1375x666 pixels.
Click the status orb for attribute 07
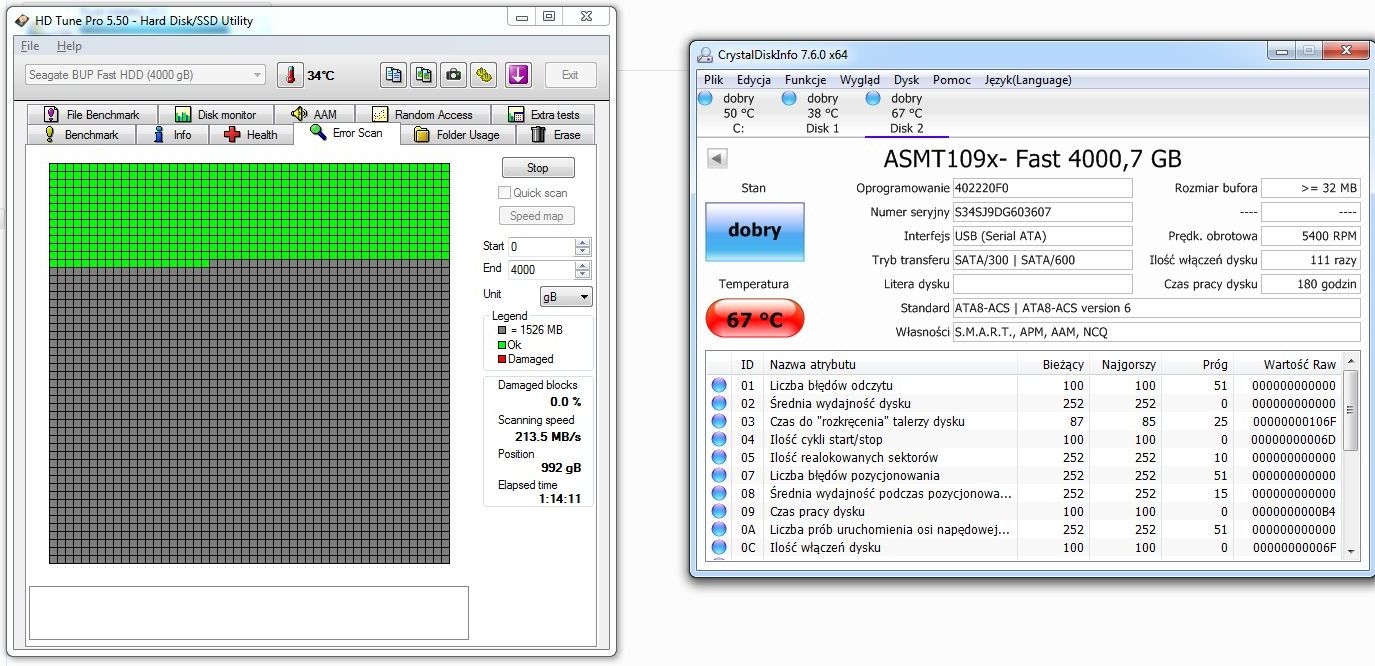[719, 475]
